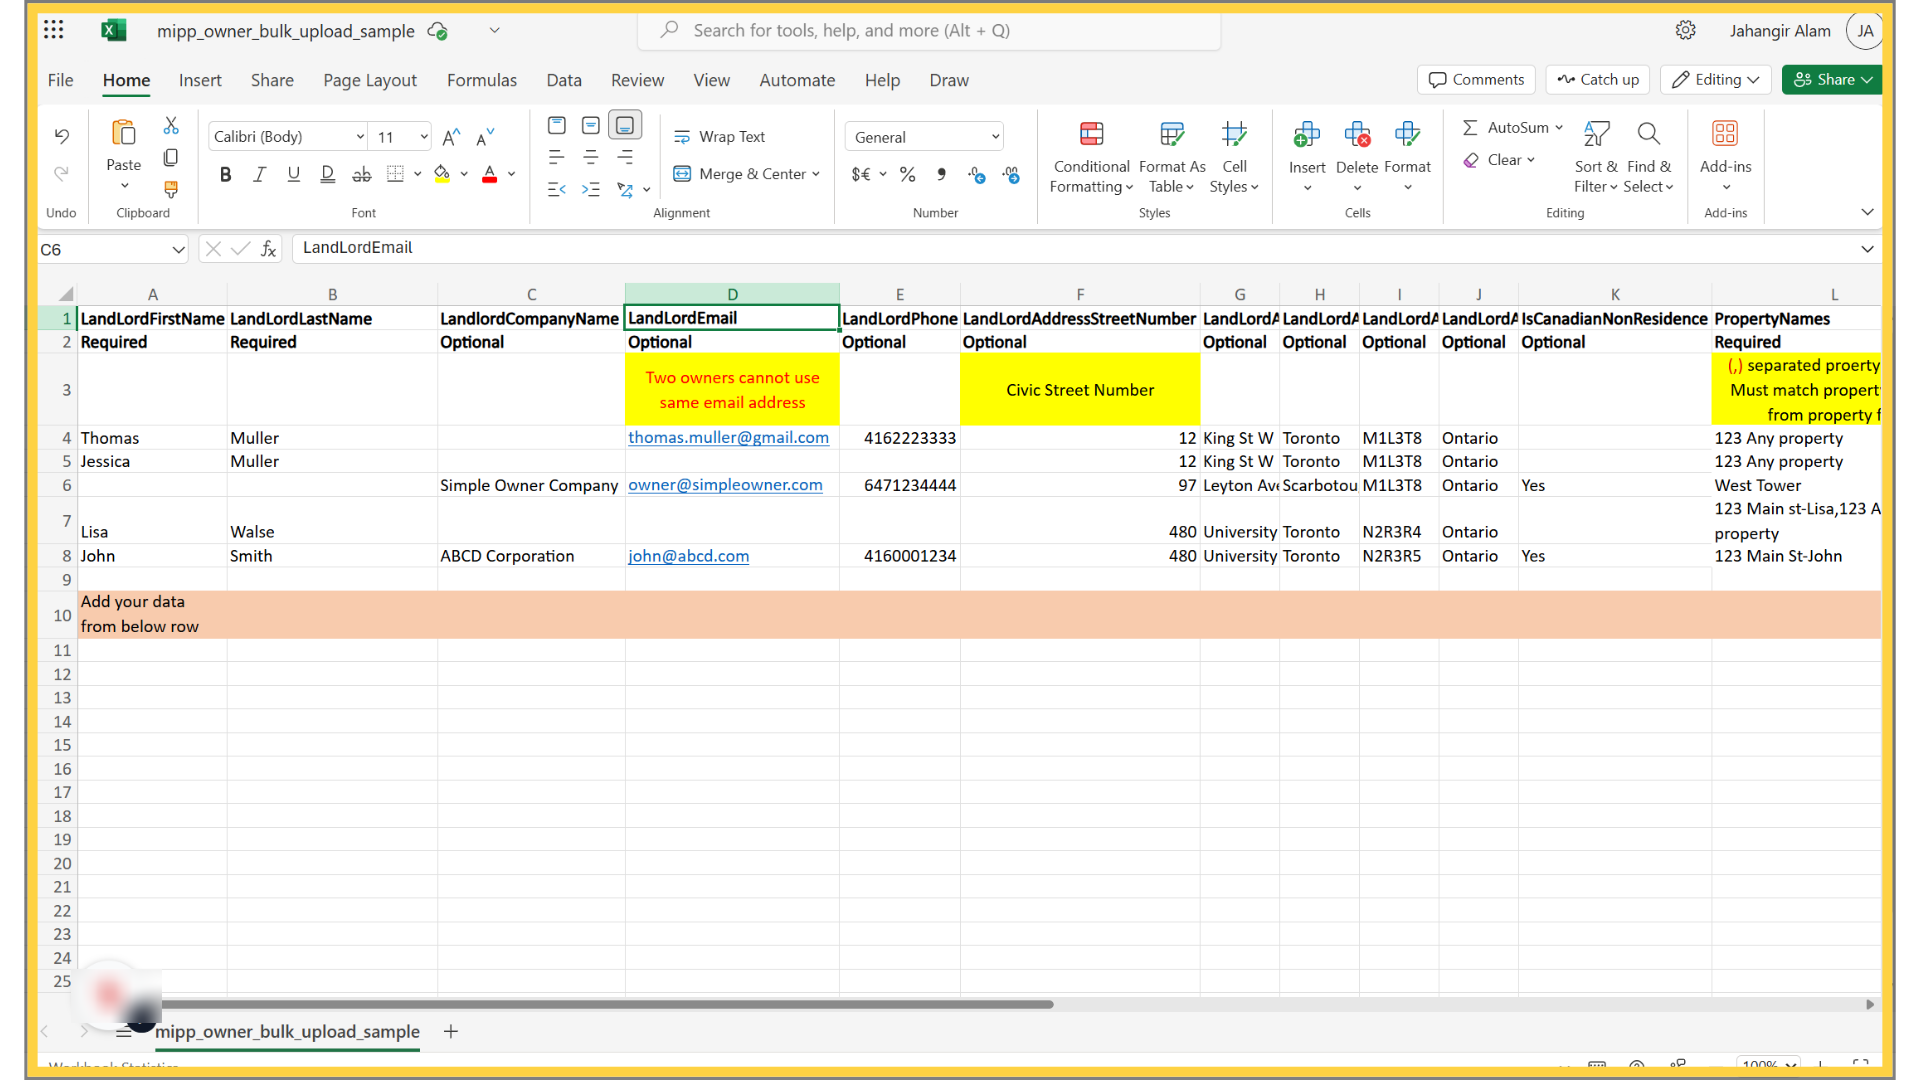Screen dimensions: 1920x1080
Task: Increase font size icon
Action: (452, 137)
